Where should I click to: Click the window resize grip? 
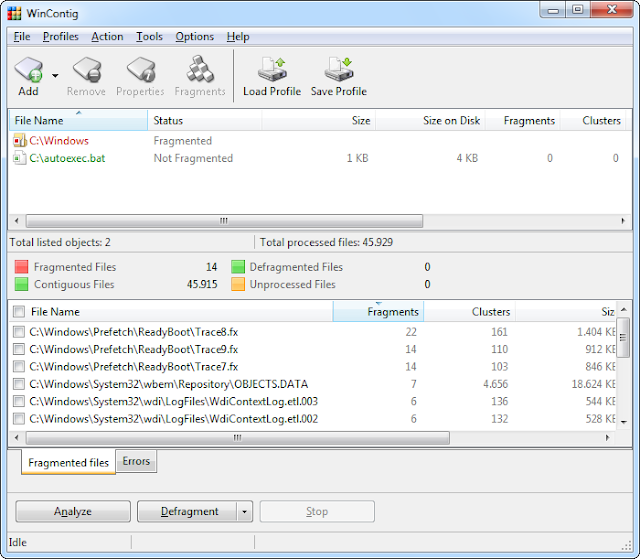coord(626,546)
